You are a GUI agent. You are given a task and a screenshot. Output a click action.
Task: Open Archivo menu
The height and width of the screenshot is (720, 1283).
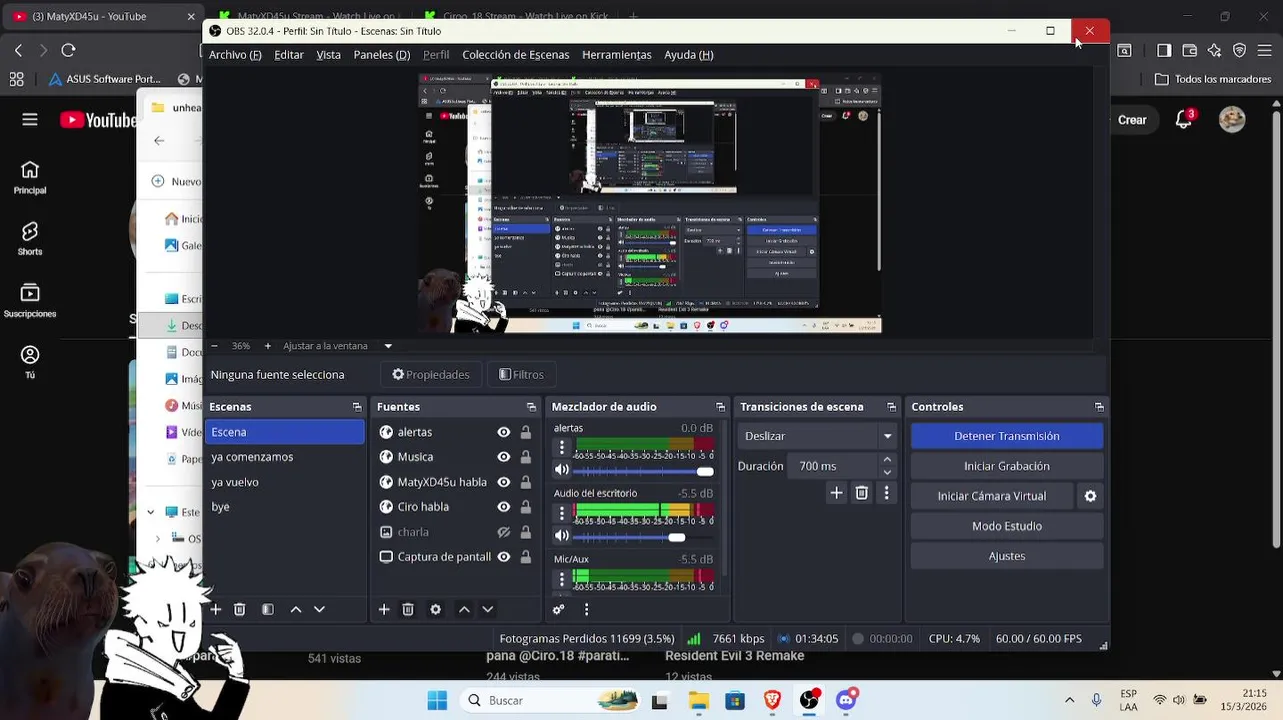pos(235,55)
